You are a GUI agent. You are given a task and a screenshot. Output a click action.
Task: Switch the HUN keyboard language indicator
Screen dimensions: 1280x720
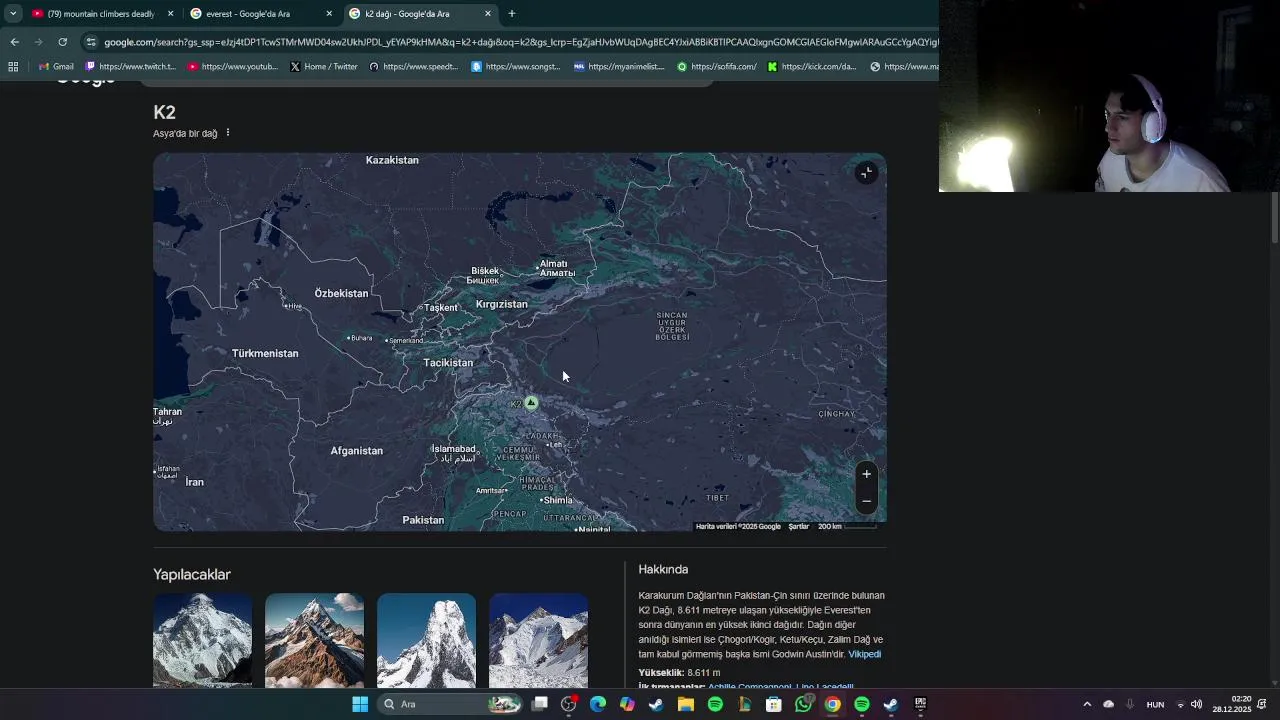[1155, 704]
